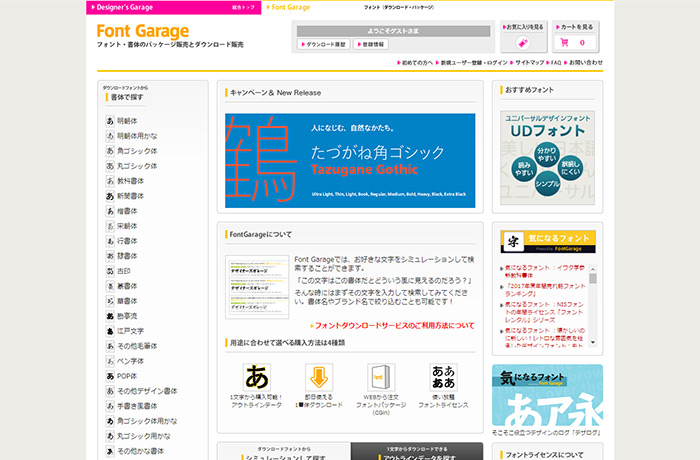
Task: Open the フォントレンタル シリーズ news link
Action: 543,312
